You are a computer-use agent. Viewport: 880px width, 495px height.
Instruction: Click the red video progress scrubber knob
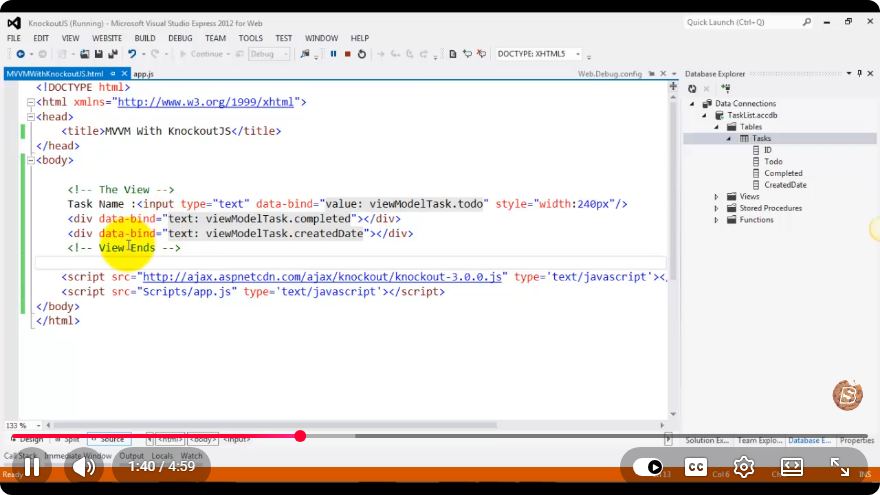[300, 436]
